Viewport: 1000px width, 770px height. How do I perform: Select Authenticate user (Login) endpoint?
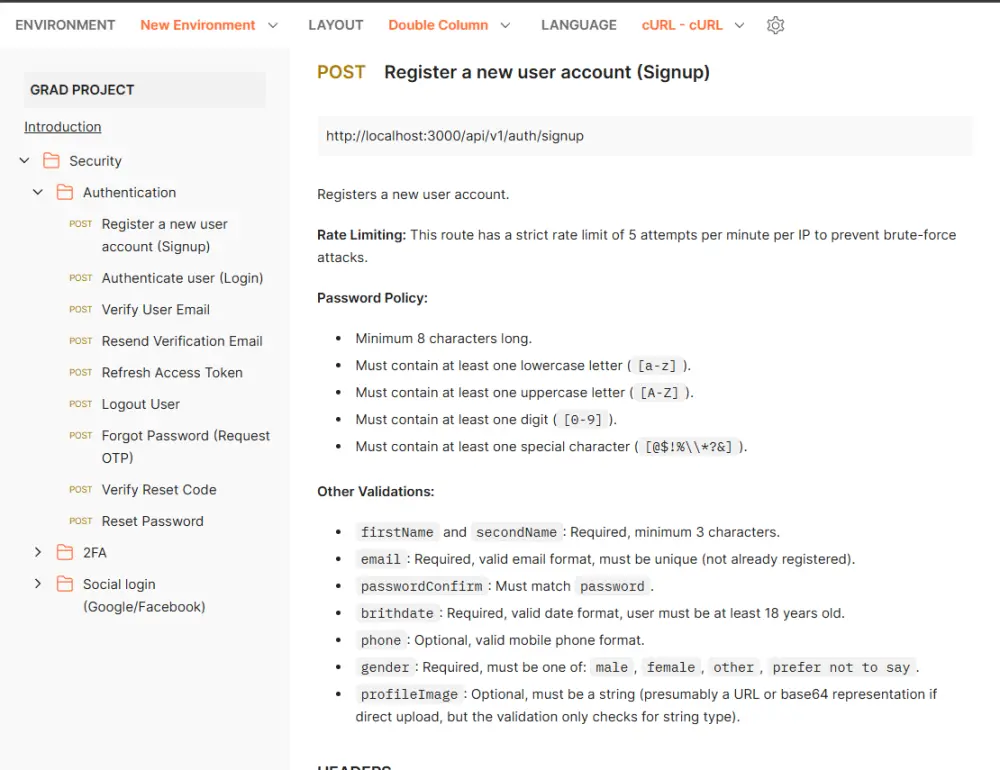(182, 278)
